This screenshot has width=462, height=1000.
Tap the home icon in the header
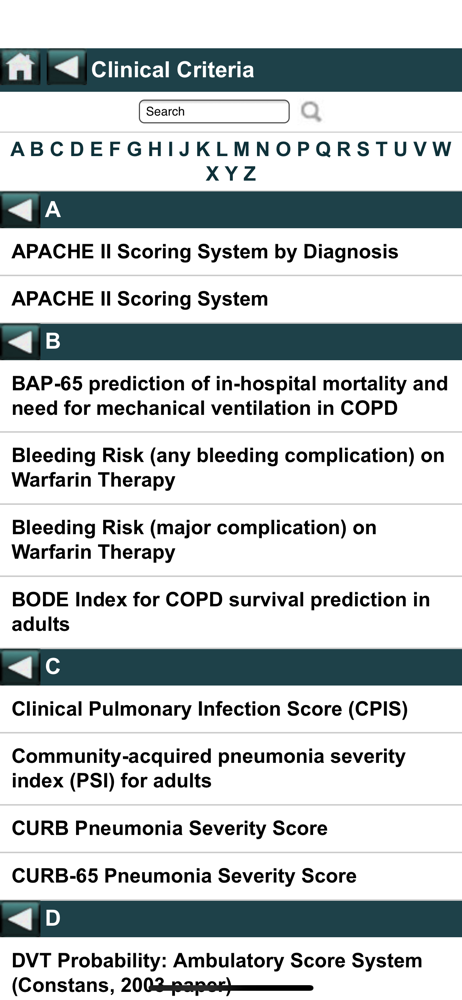tap(20, 67)
